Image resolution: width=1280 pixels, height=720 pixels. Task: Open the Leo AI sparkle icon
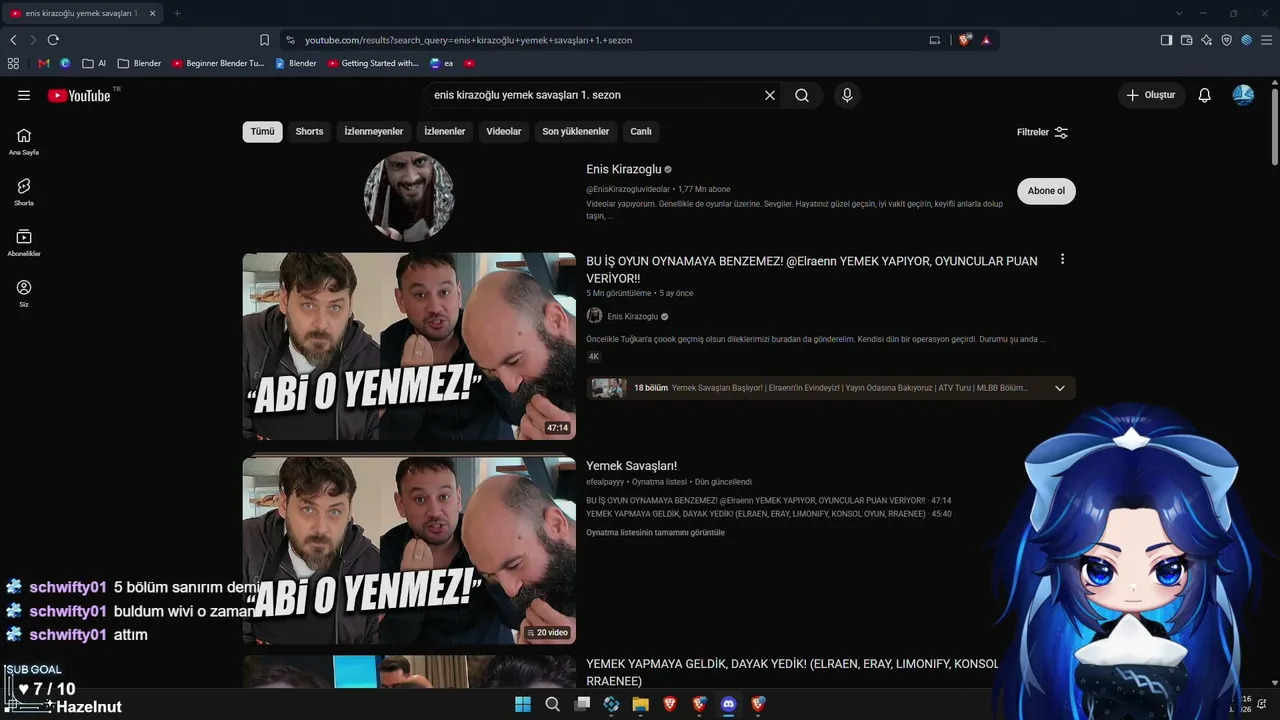1207,40
